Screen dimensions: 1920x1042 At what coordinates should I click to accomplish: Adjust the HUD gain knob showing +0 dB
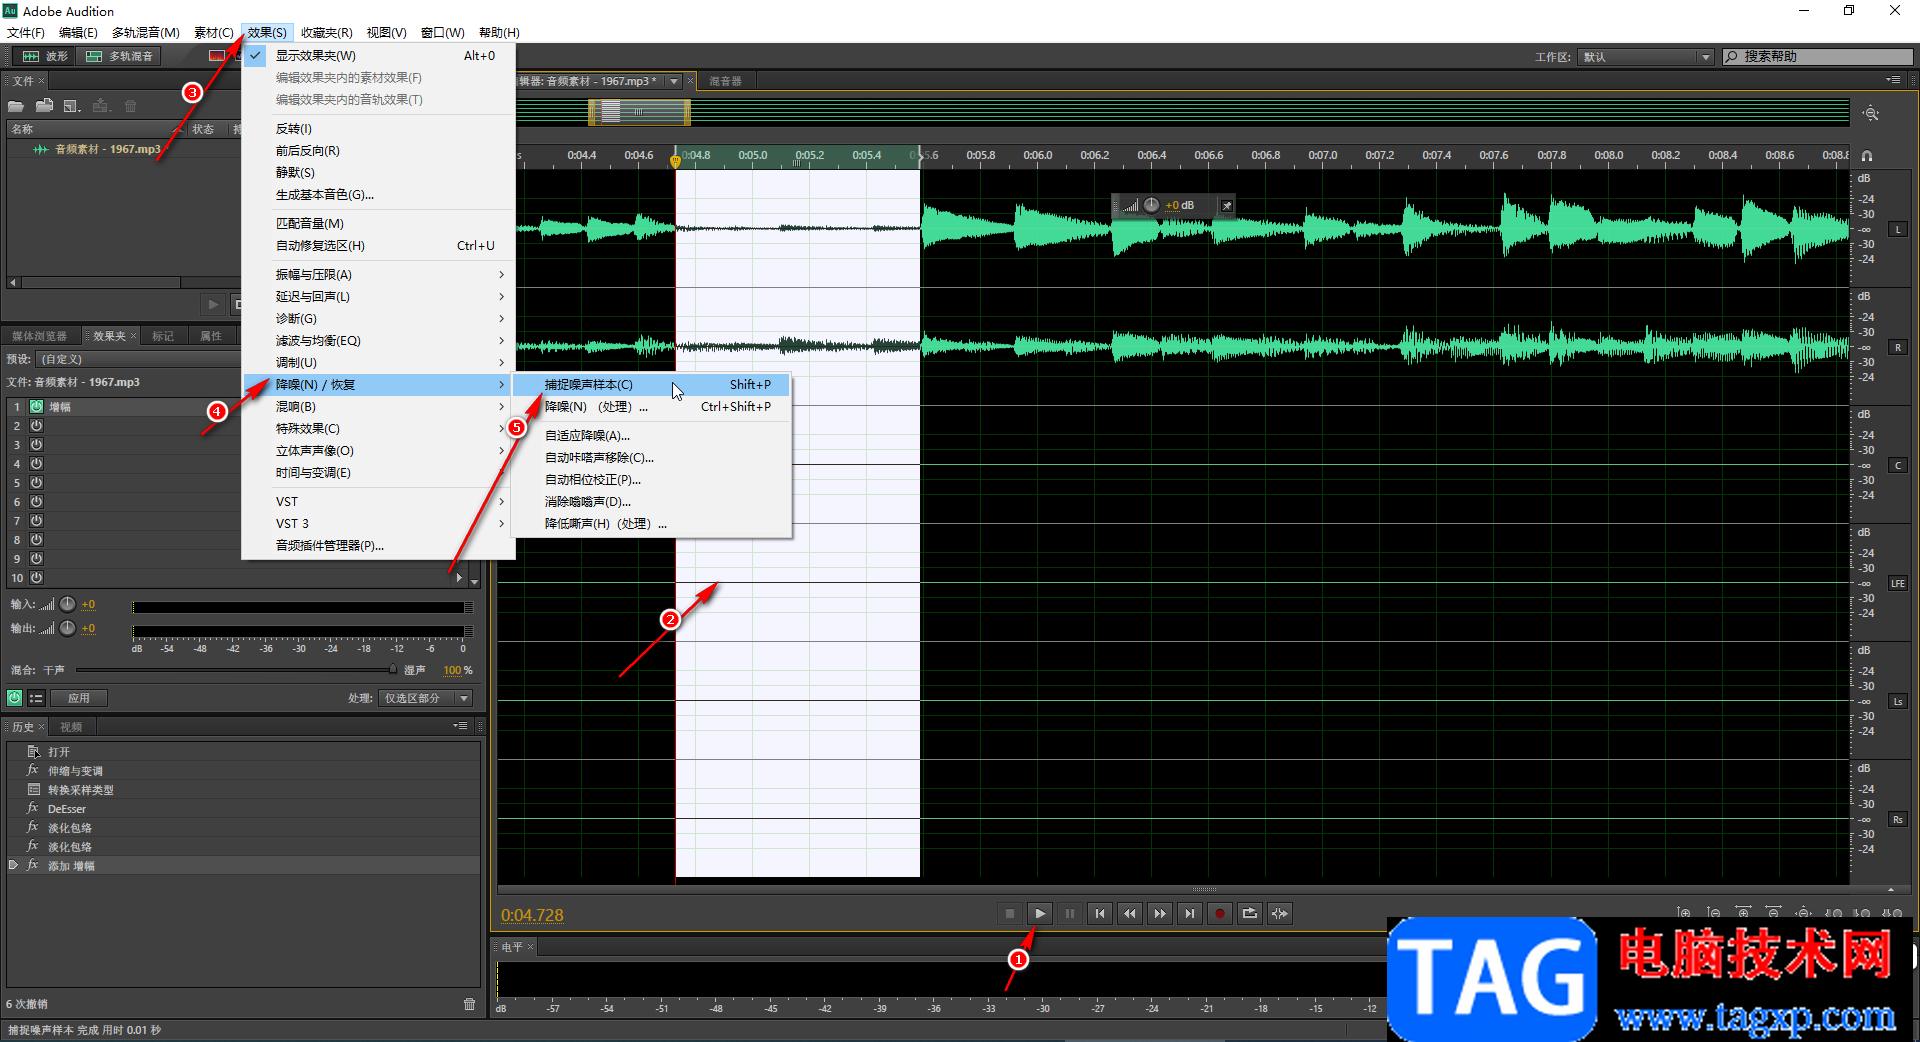(x=1151, y=205)
